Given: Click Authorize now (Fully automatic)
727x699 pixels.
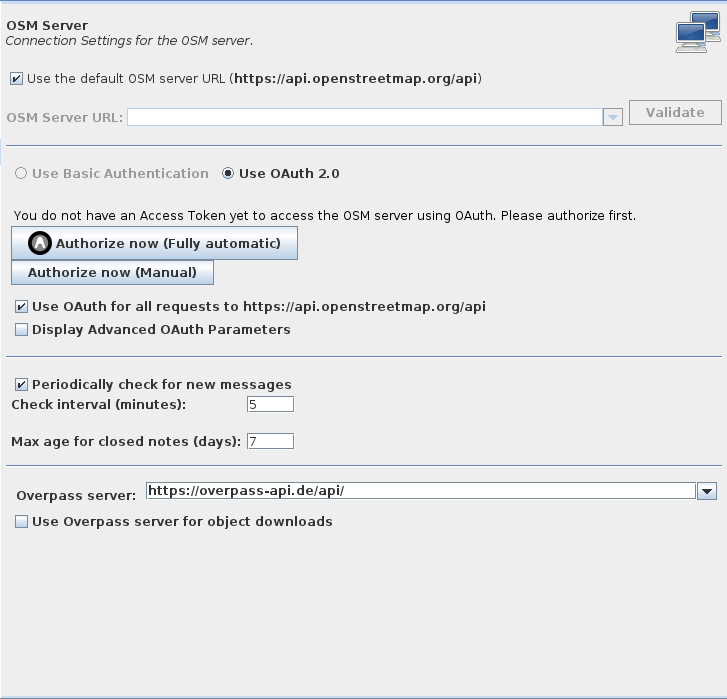Looking at the screenshot, I should [x=154, y=243].
